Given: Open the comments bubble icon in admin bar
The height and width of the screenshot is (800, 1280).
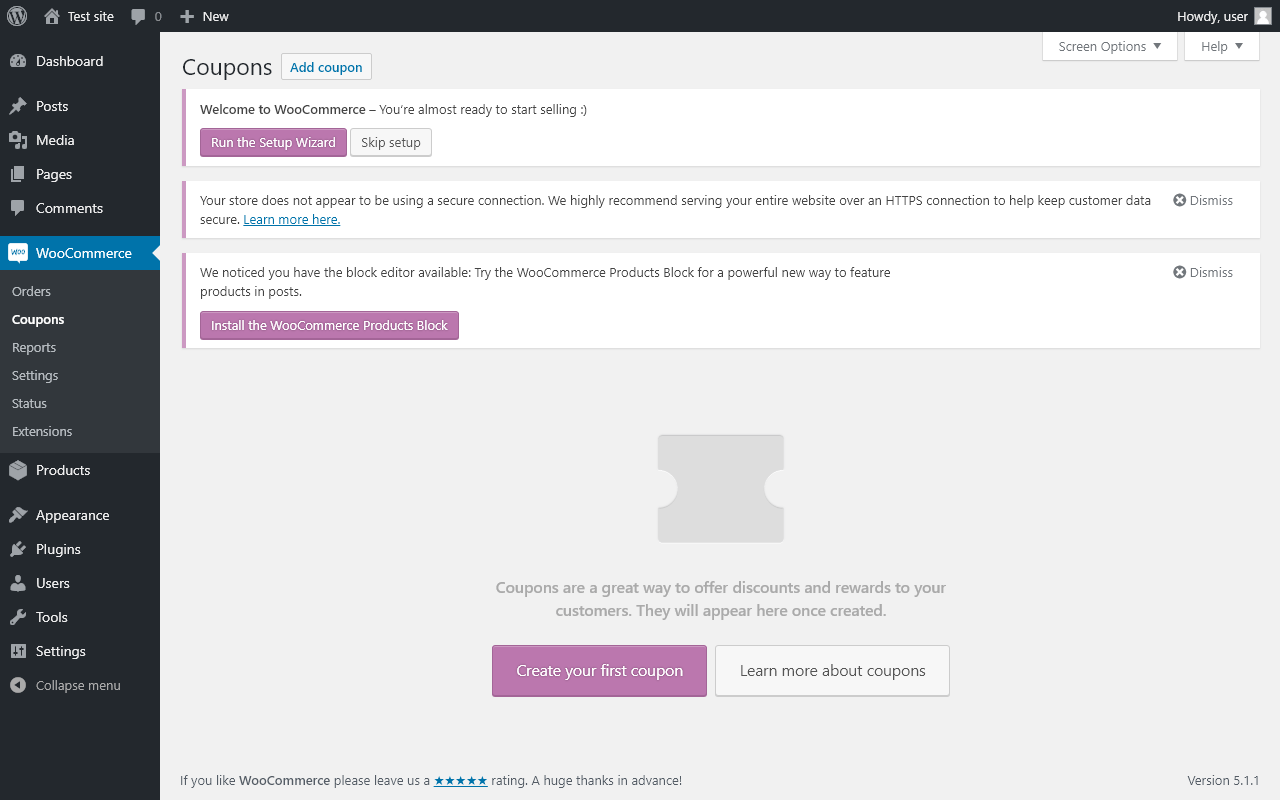Looking at the screenshot, I should (138, 16).
